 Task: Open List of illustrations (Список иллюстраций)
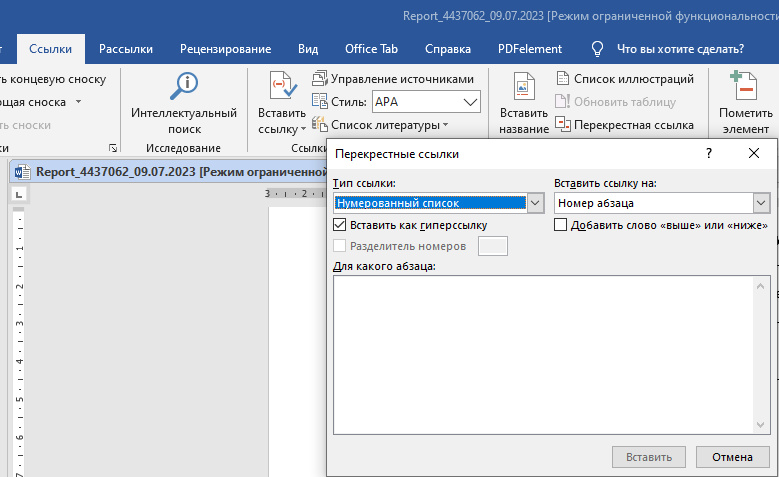point(624,78)
